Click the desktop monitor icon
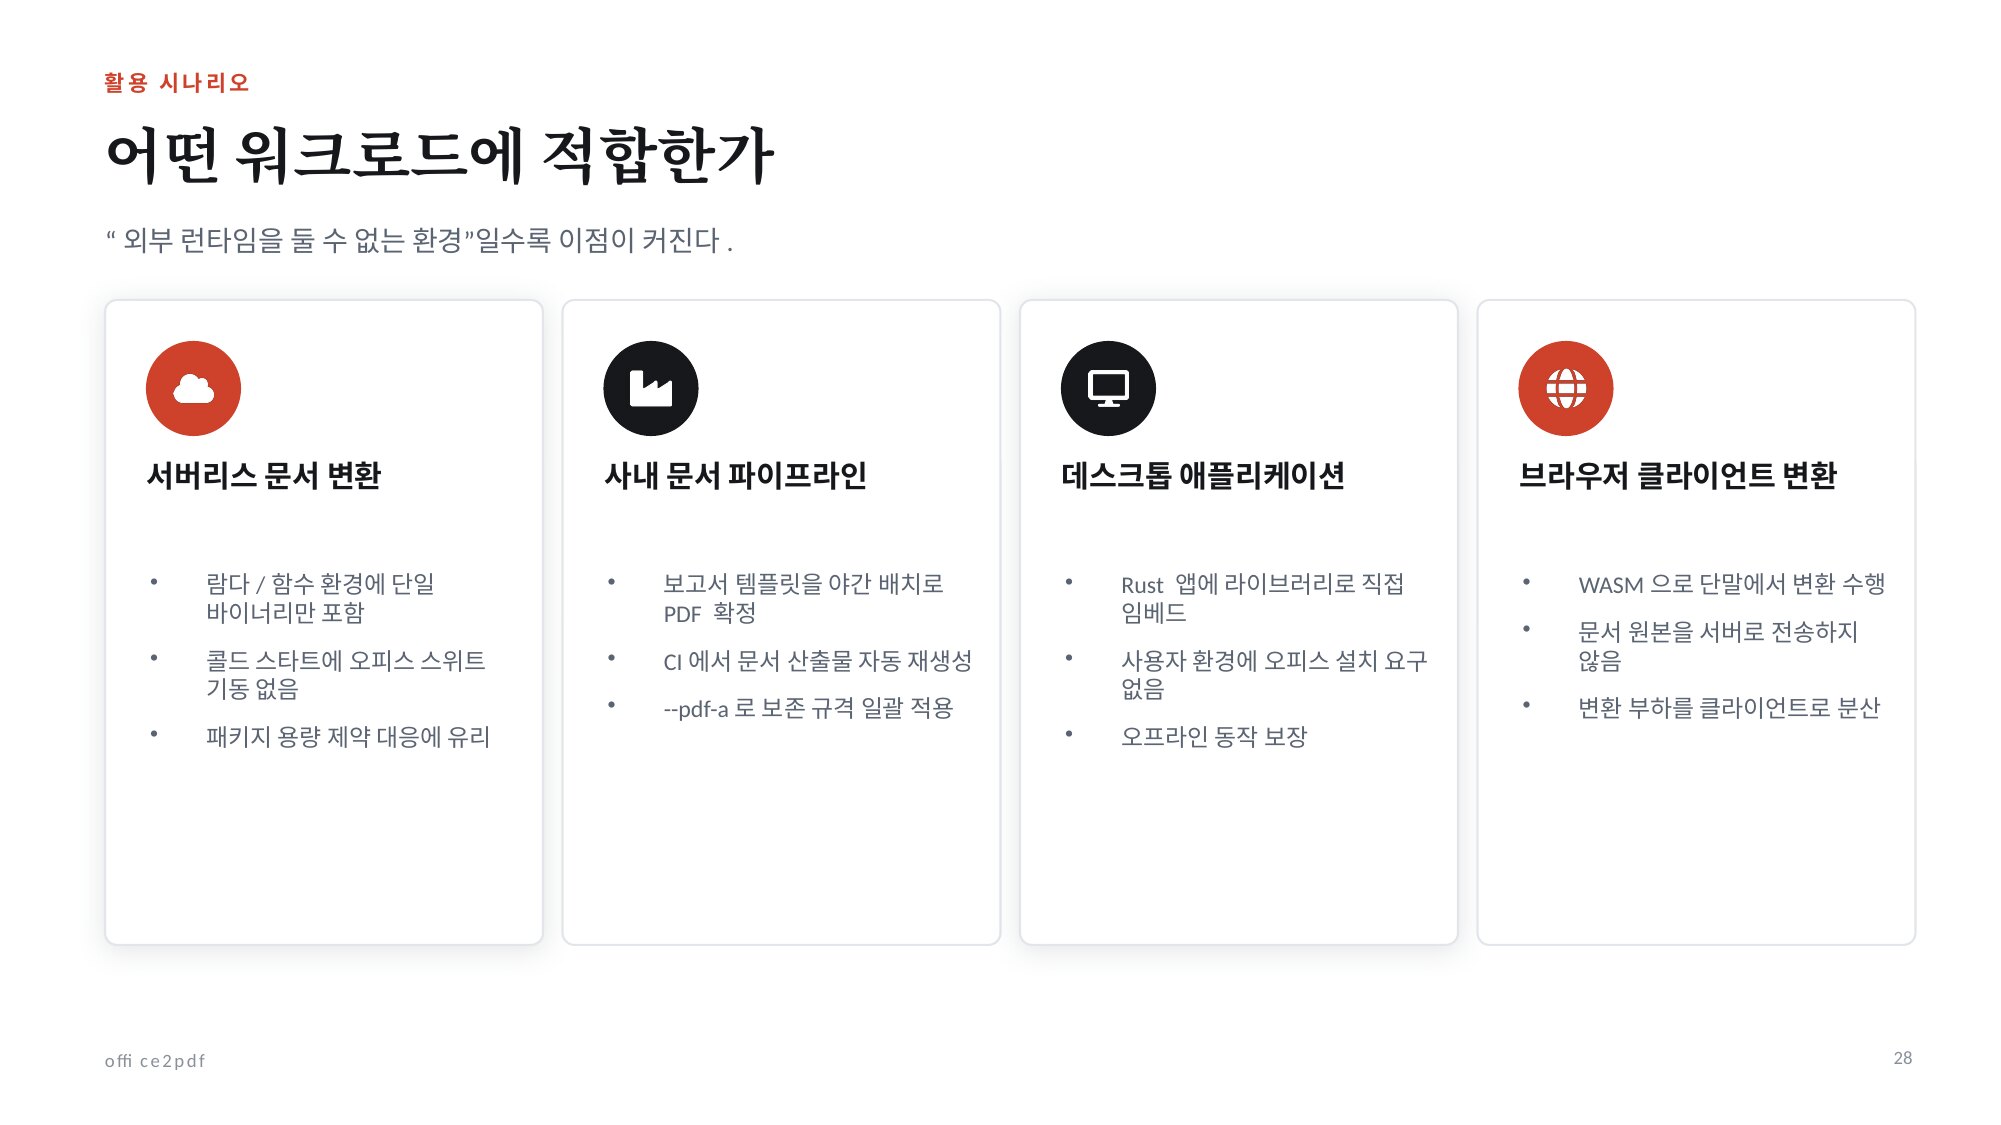The height and width of the screenshot is (1125, 2001). (1108, 388)
